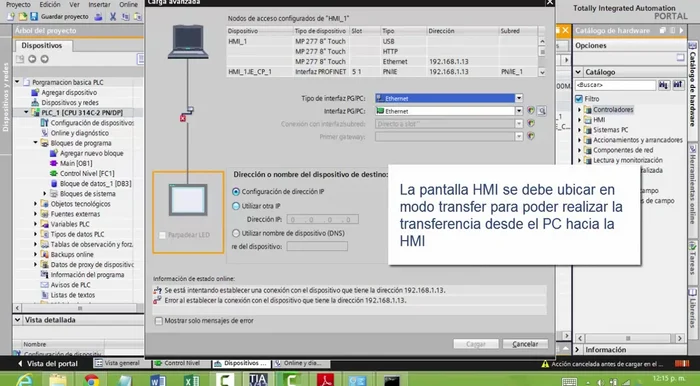Click the Guardar proyecto save icon
This screenshot has height=386, width=700.
click(x=34, y=17)
